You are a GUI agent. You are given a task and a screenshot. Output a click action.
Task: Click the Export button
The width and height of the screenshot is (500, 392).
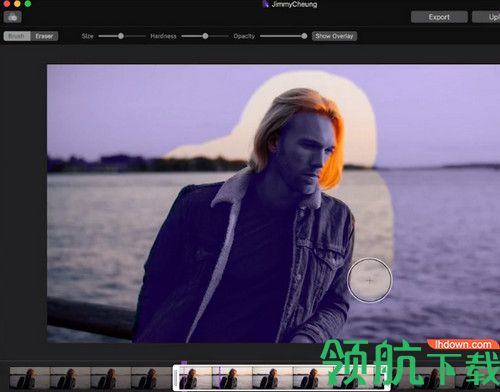[439, 17]
